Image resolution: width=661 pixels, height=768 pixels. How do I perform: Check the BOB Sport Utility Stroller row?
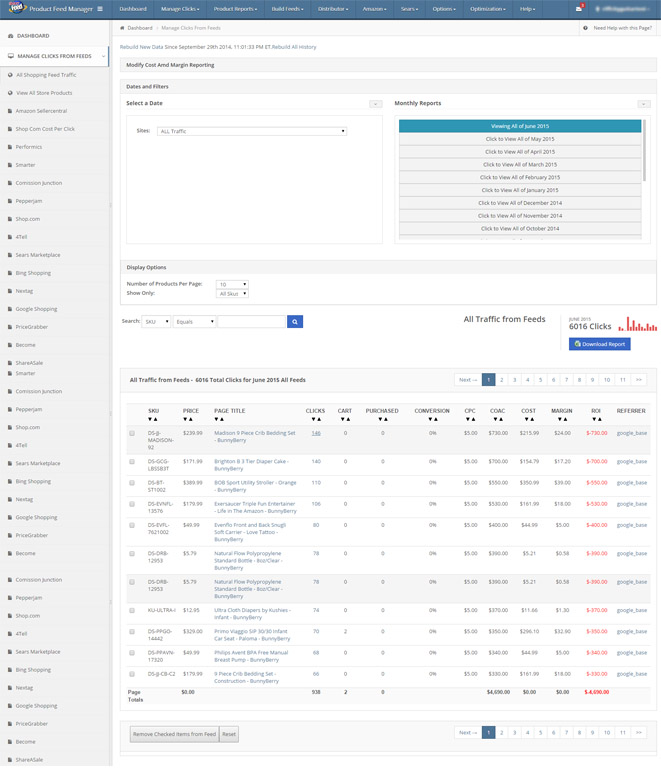point(132,483)
